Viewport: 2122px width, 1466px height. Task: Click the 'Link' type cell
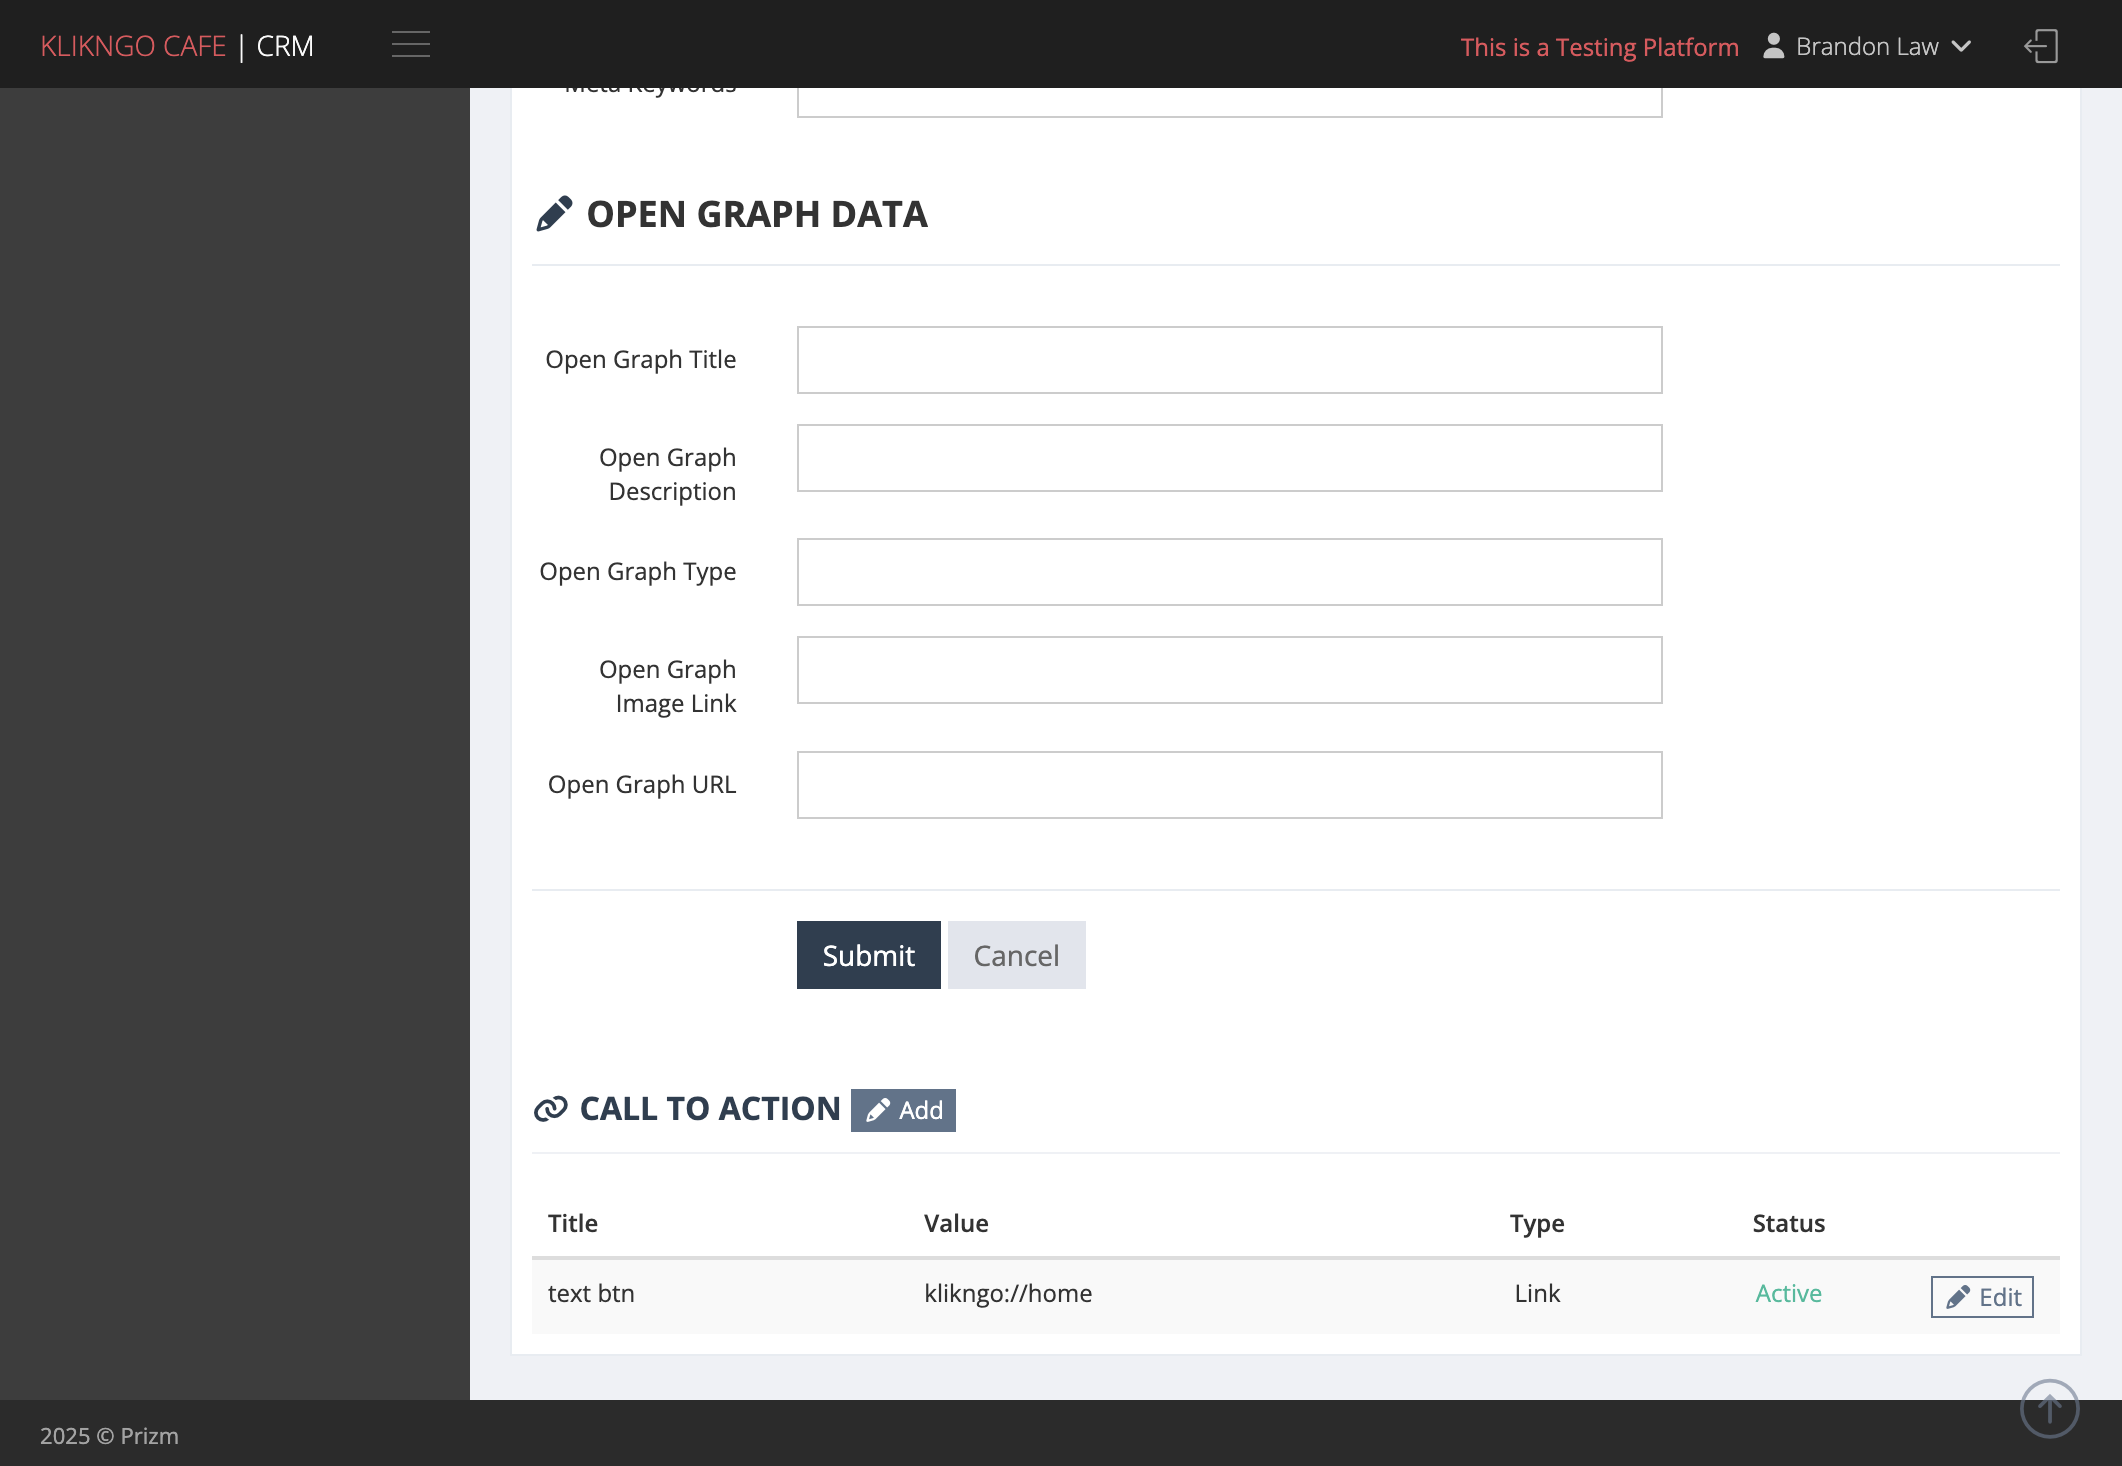click(1537, 1293)
